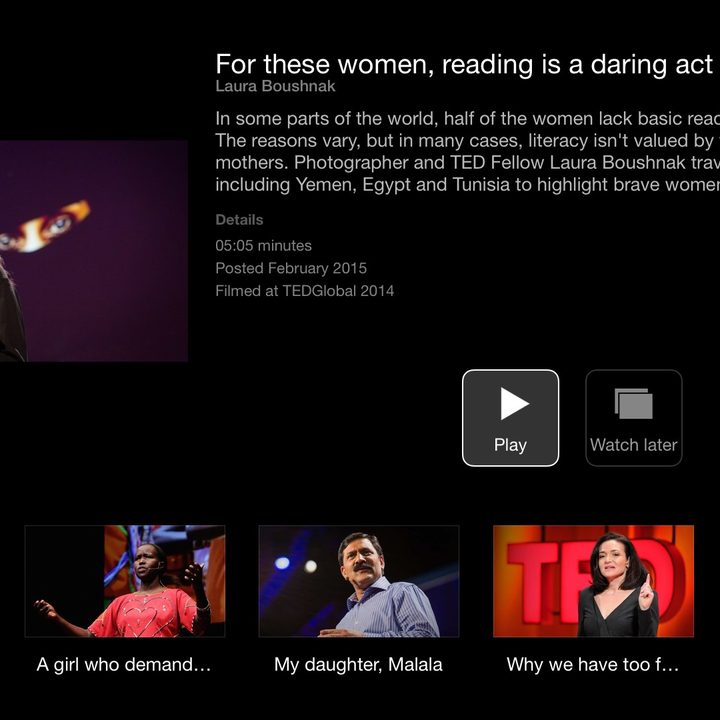
Task: Play the Laura Boushnak talk
Action: point(510,418)
